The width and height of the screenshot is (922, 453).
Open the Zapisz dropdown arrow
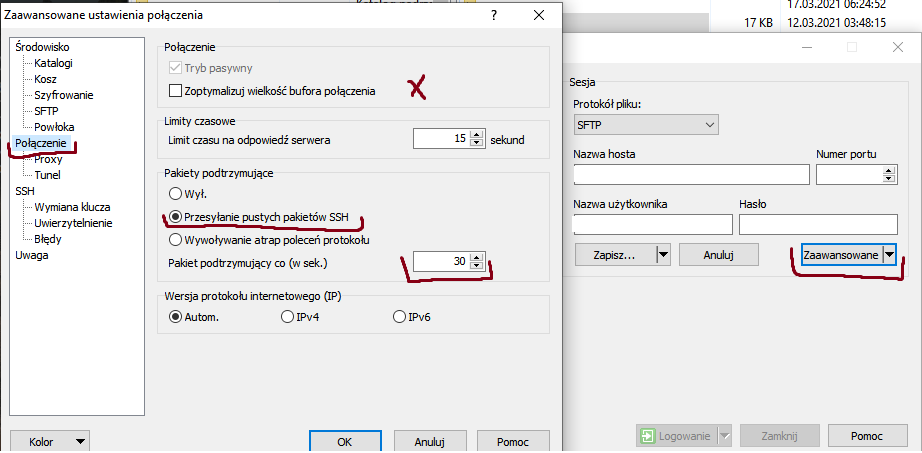[661, 255]
